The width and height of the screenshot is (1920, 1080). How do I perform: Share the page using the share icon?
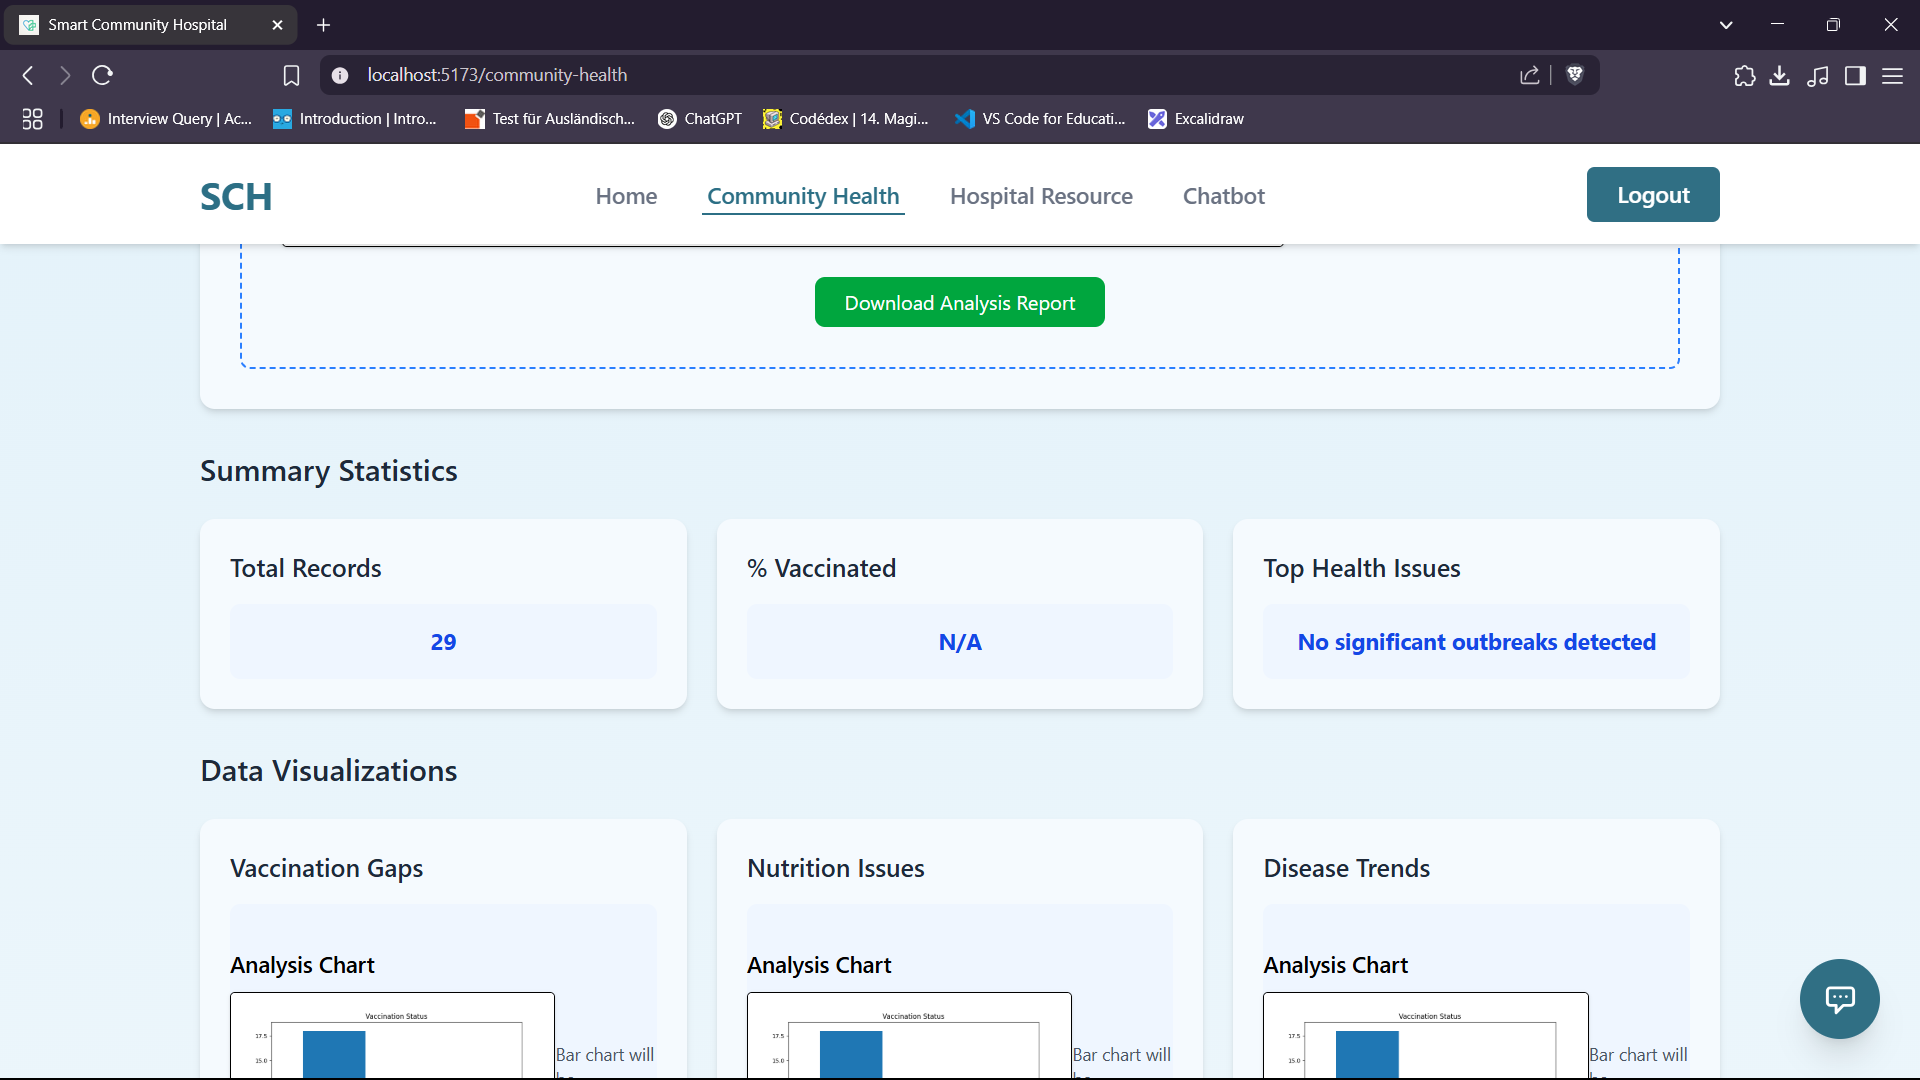(x=1530, y=75)
